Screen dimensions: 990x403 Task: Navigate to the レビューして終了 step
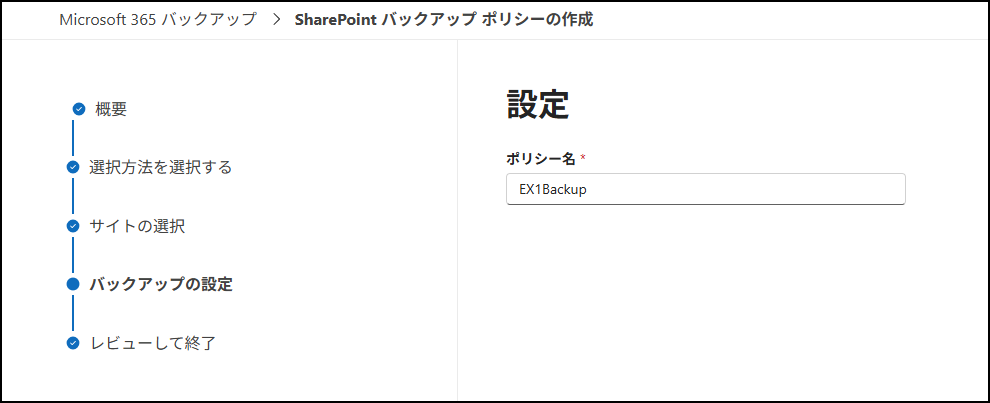click(152, 343)
